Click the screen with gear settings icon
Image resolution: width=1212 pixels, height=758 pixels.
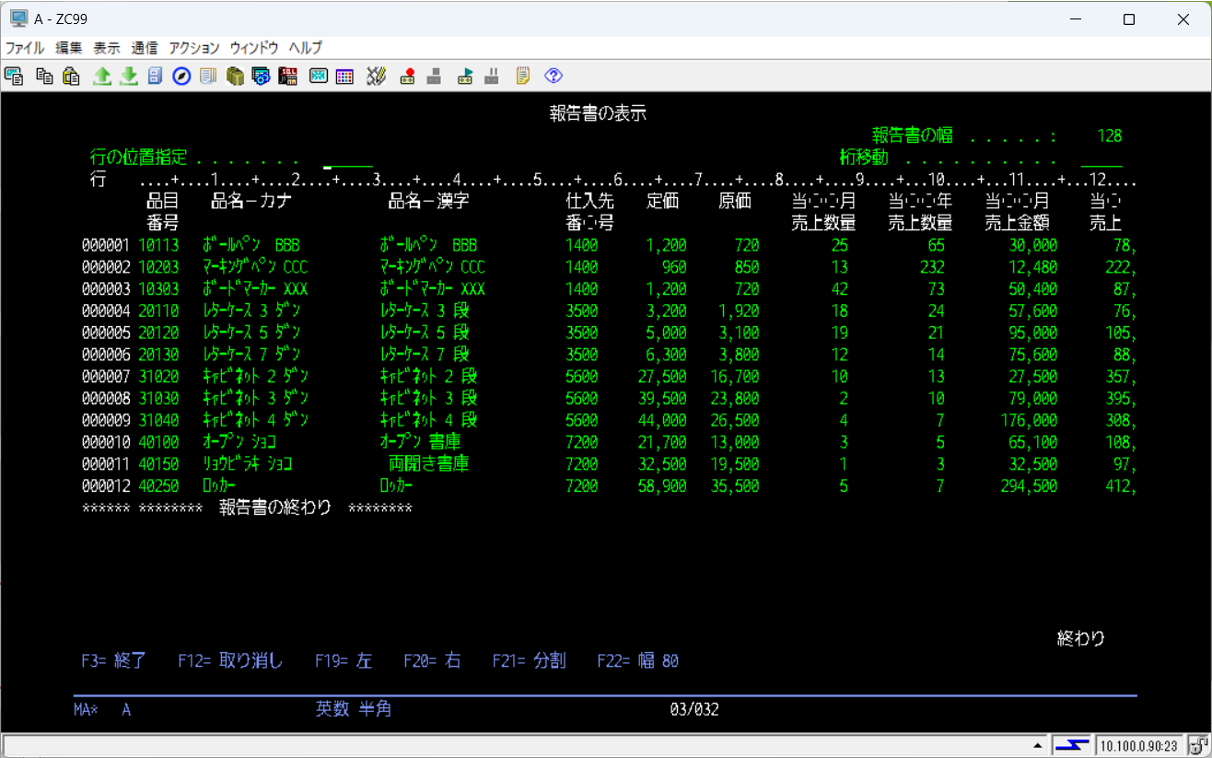(261, 76)
